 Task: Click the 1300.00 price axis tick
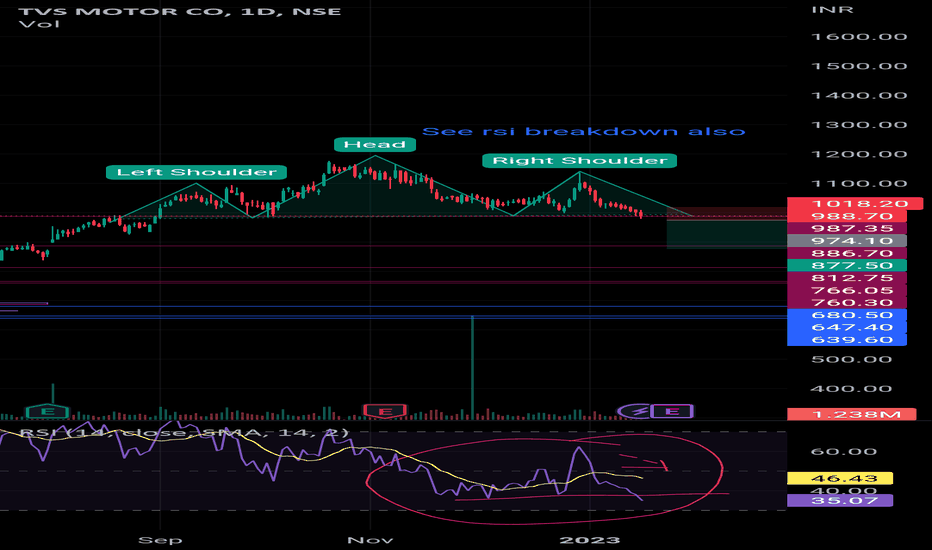[859, 125]
